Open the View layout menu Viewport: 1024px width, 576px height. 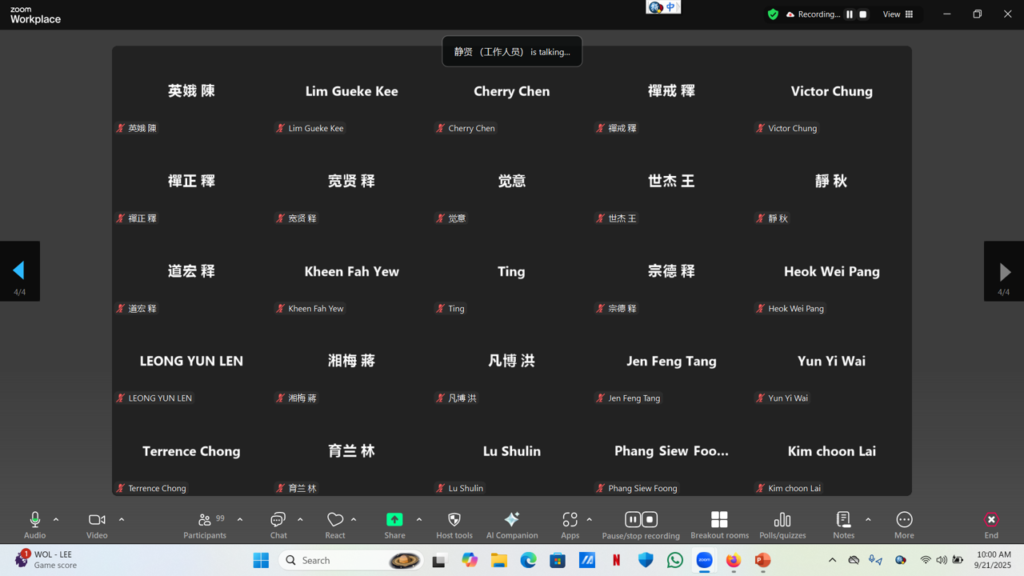point(897,14)
